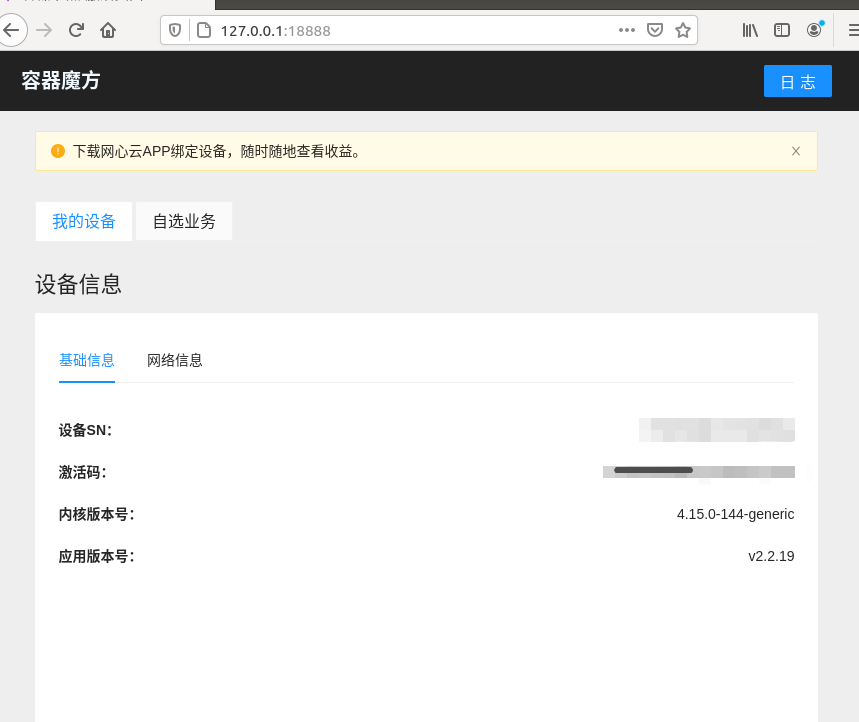The height and width of the screenshot is (722, 859).
Task: Toggle the browser sidebar view
Action: pyautogui.click(x=782, y=30)
